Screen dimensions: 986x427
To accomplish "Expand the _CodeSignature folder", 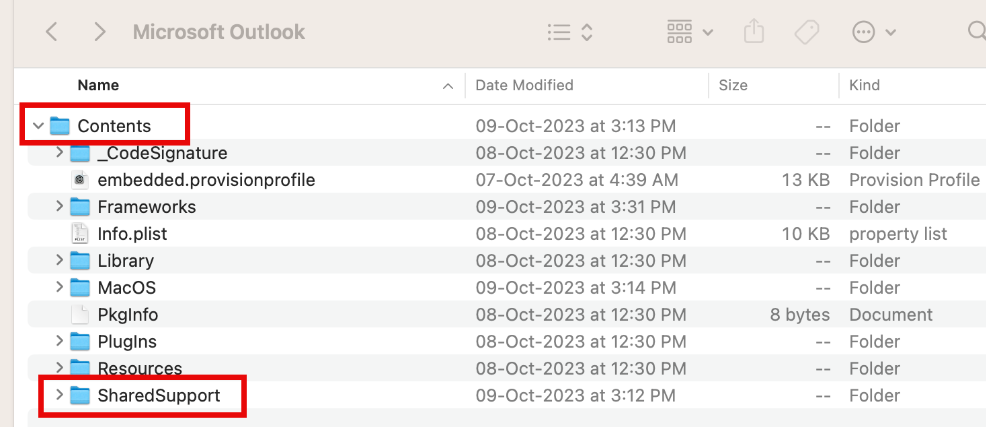I will (59, 152).
